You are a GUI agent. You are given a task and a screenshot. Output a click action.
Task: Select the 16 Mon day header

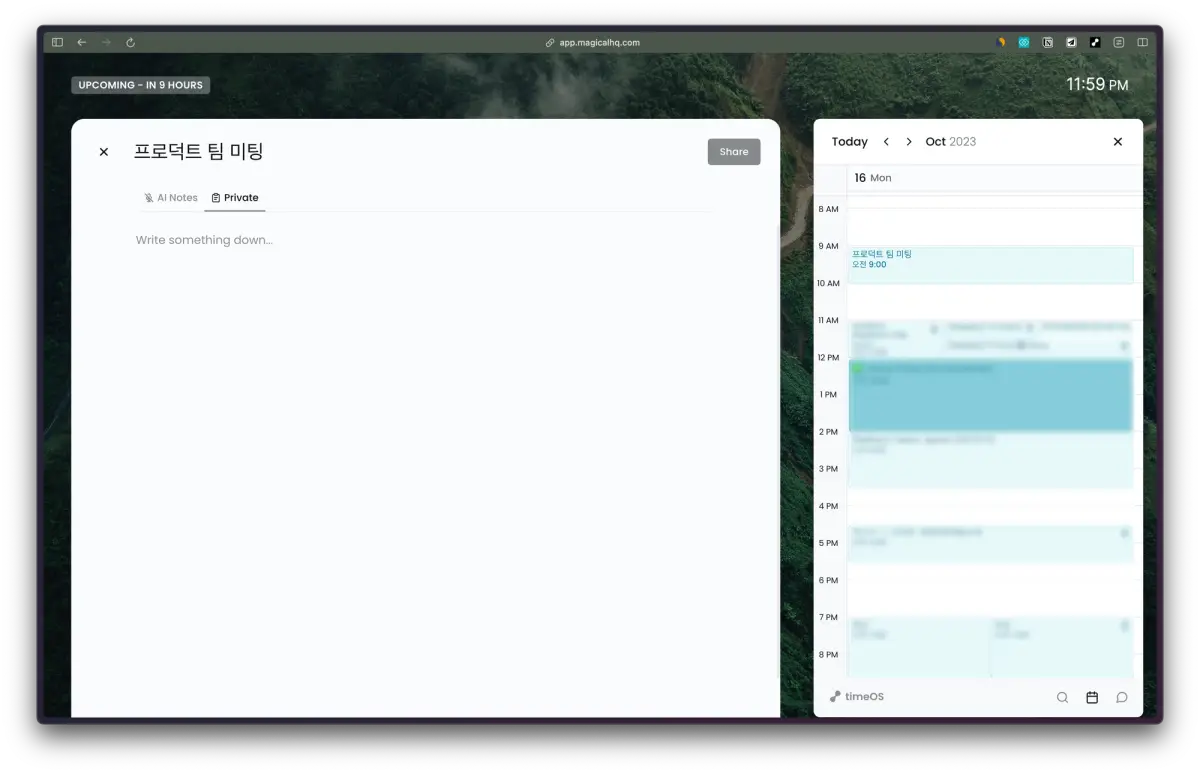click(872, 178)
